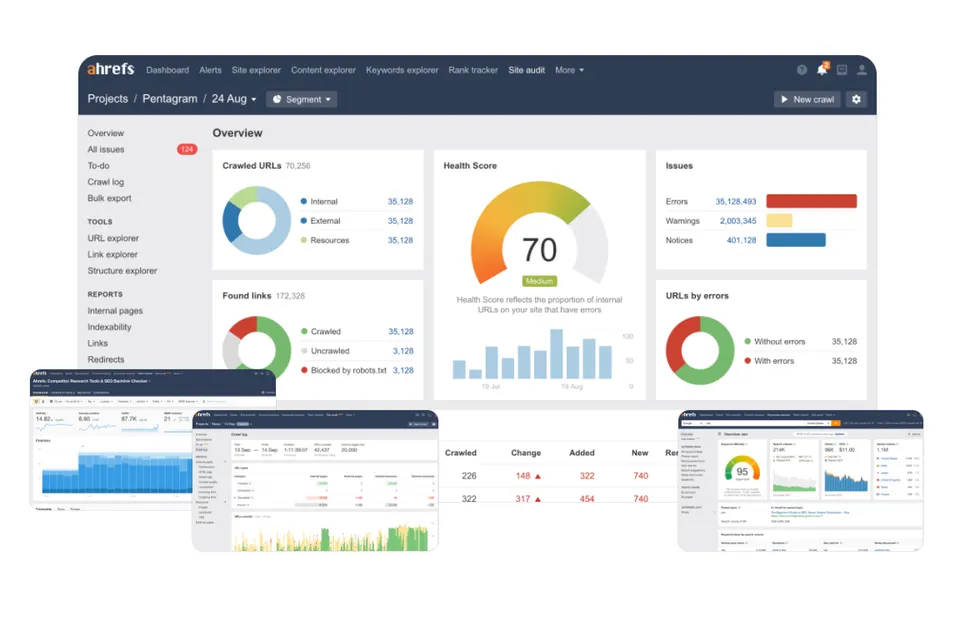Open Rank tracker

[x=473, y=70]
